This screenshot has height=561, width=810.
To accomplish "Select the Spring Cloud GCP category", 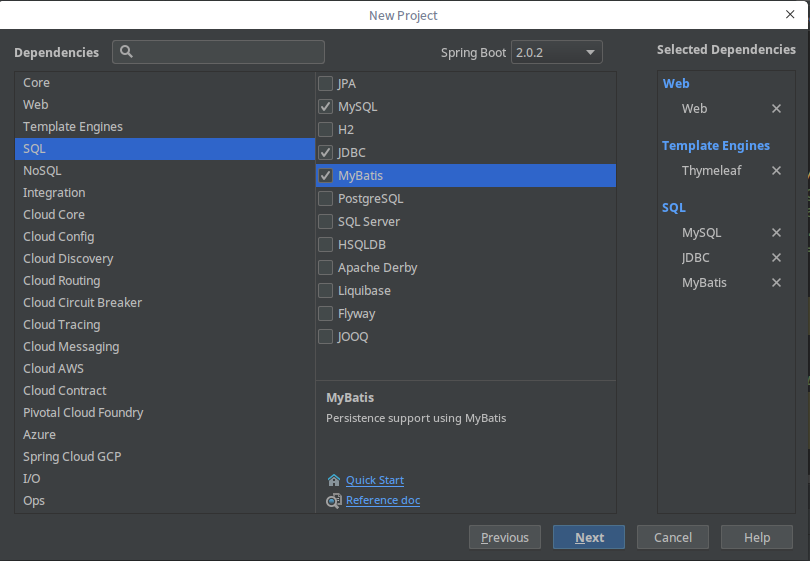I will pos(165,457).
